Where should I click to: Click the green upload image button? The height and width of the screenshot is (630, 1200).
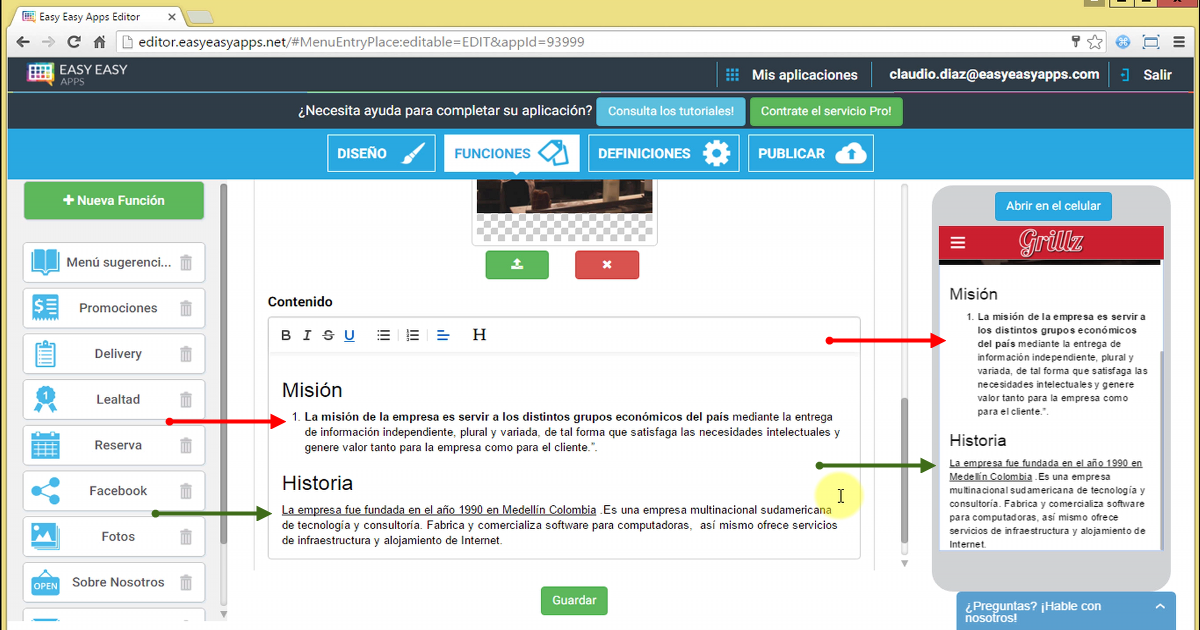click(517, 265)
